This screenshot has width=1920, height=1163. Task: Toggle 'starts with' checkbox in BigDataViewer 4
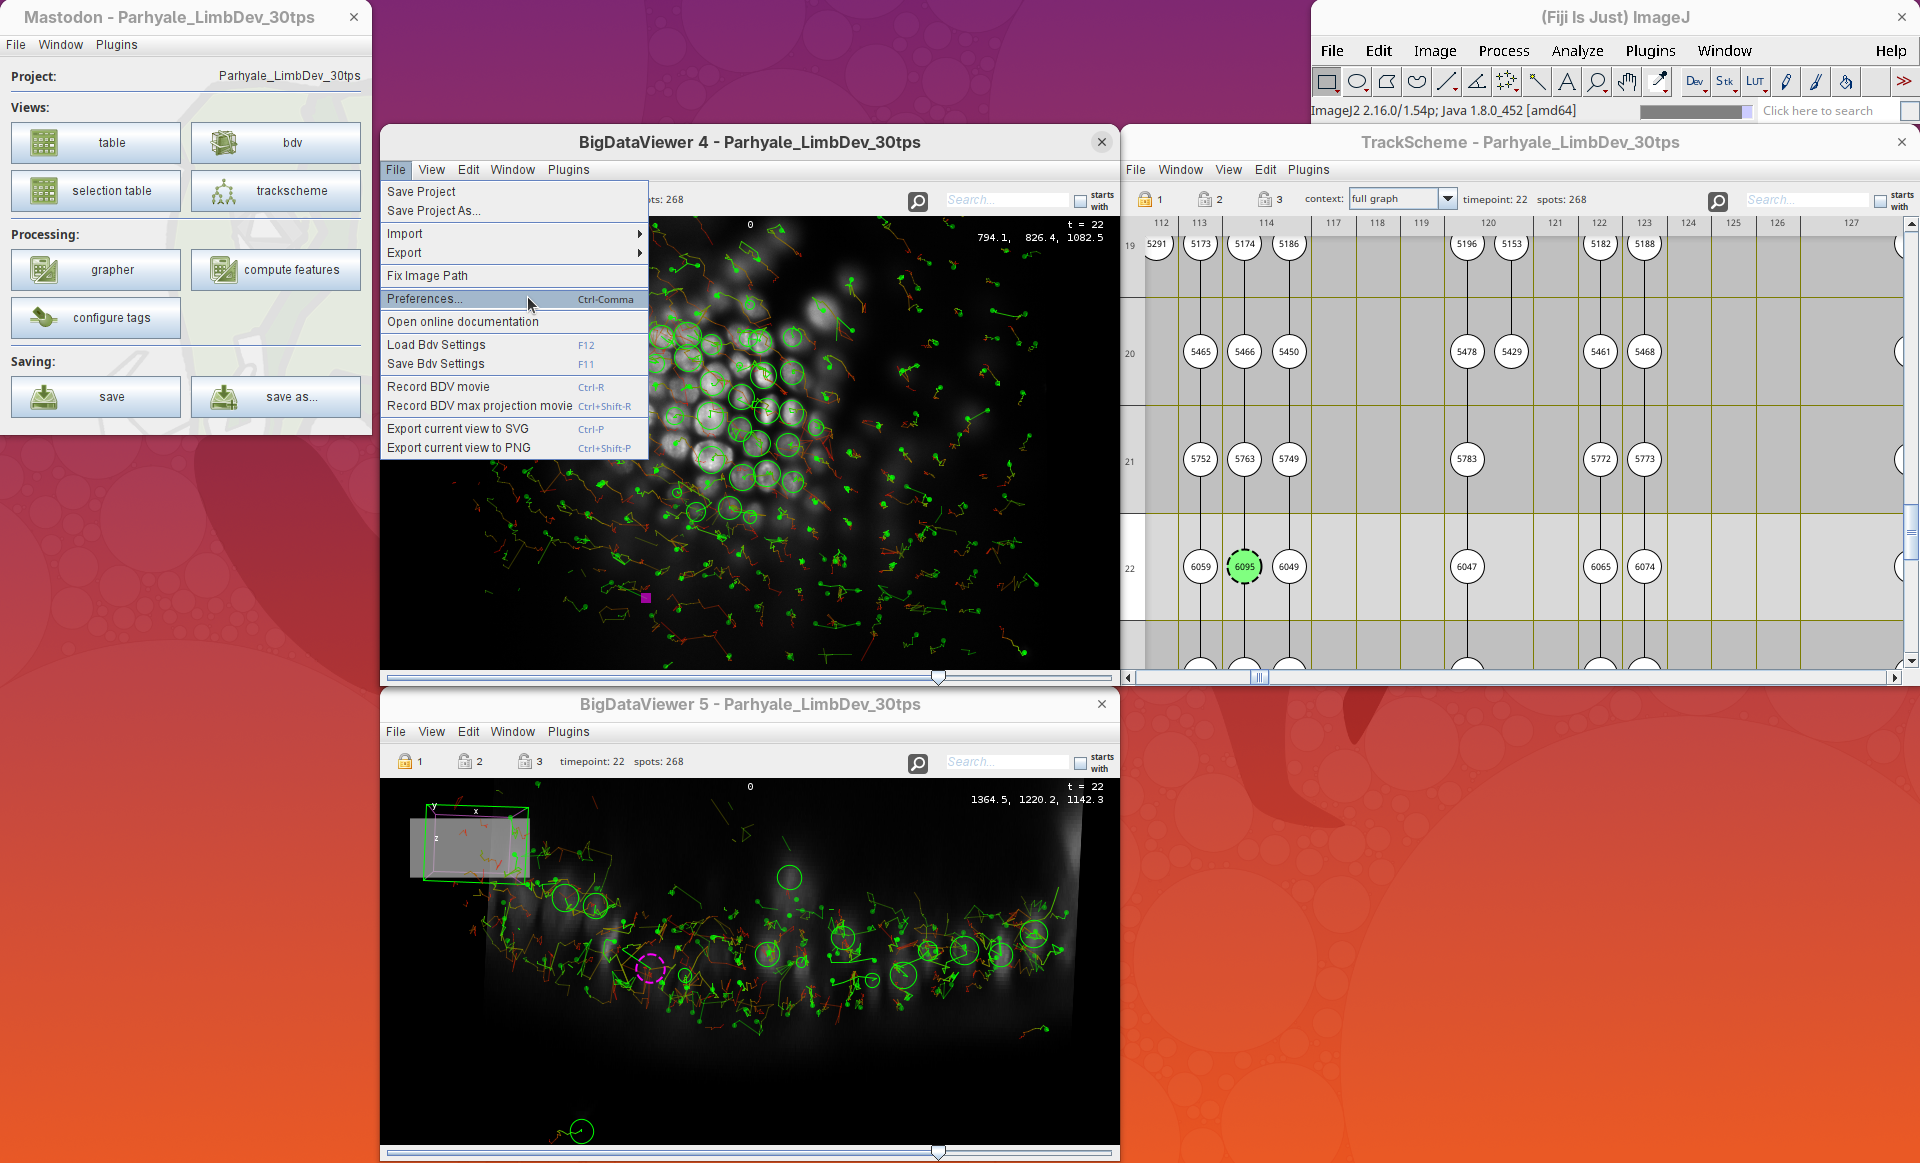coord(1080,201)
